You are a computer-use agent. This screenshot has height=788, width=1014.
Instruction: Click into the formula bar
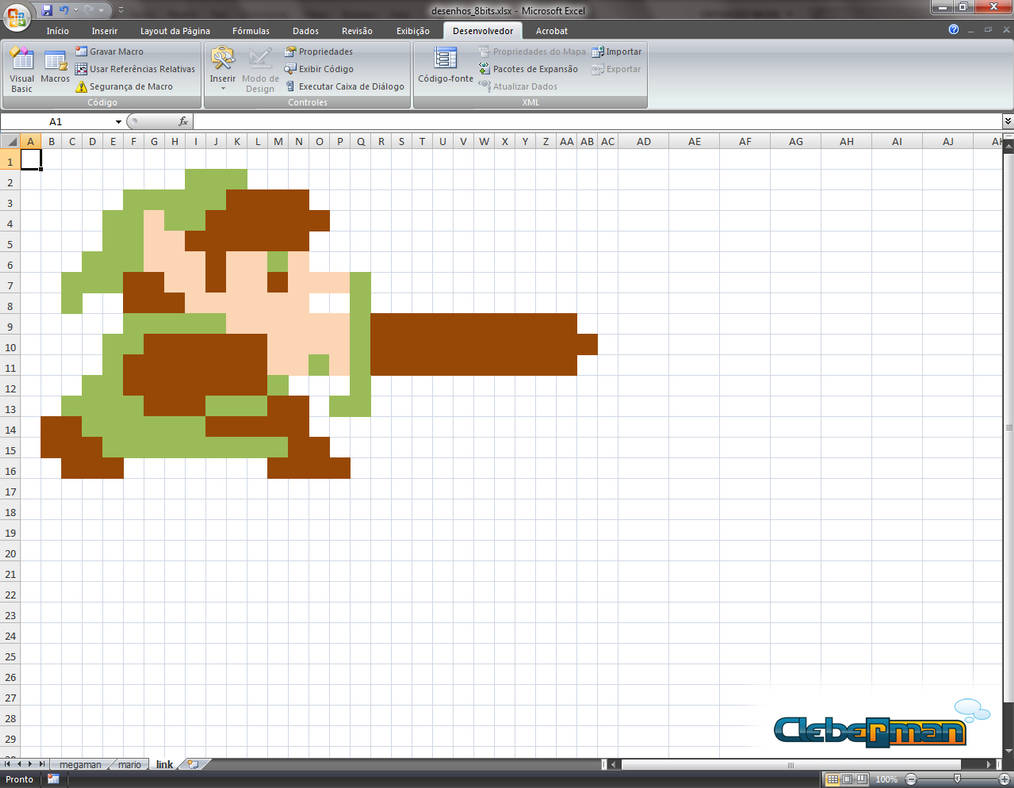click(x=597, y=122)
